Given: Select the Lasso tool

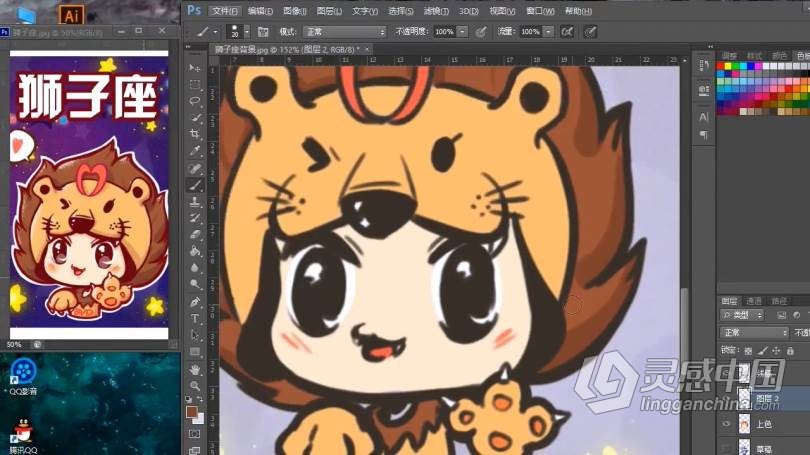Looking at the screenshot, I should (195, 101).
